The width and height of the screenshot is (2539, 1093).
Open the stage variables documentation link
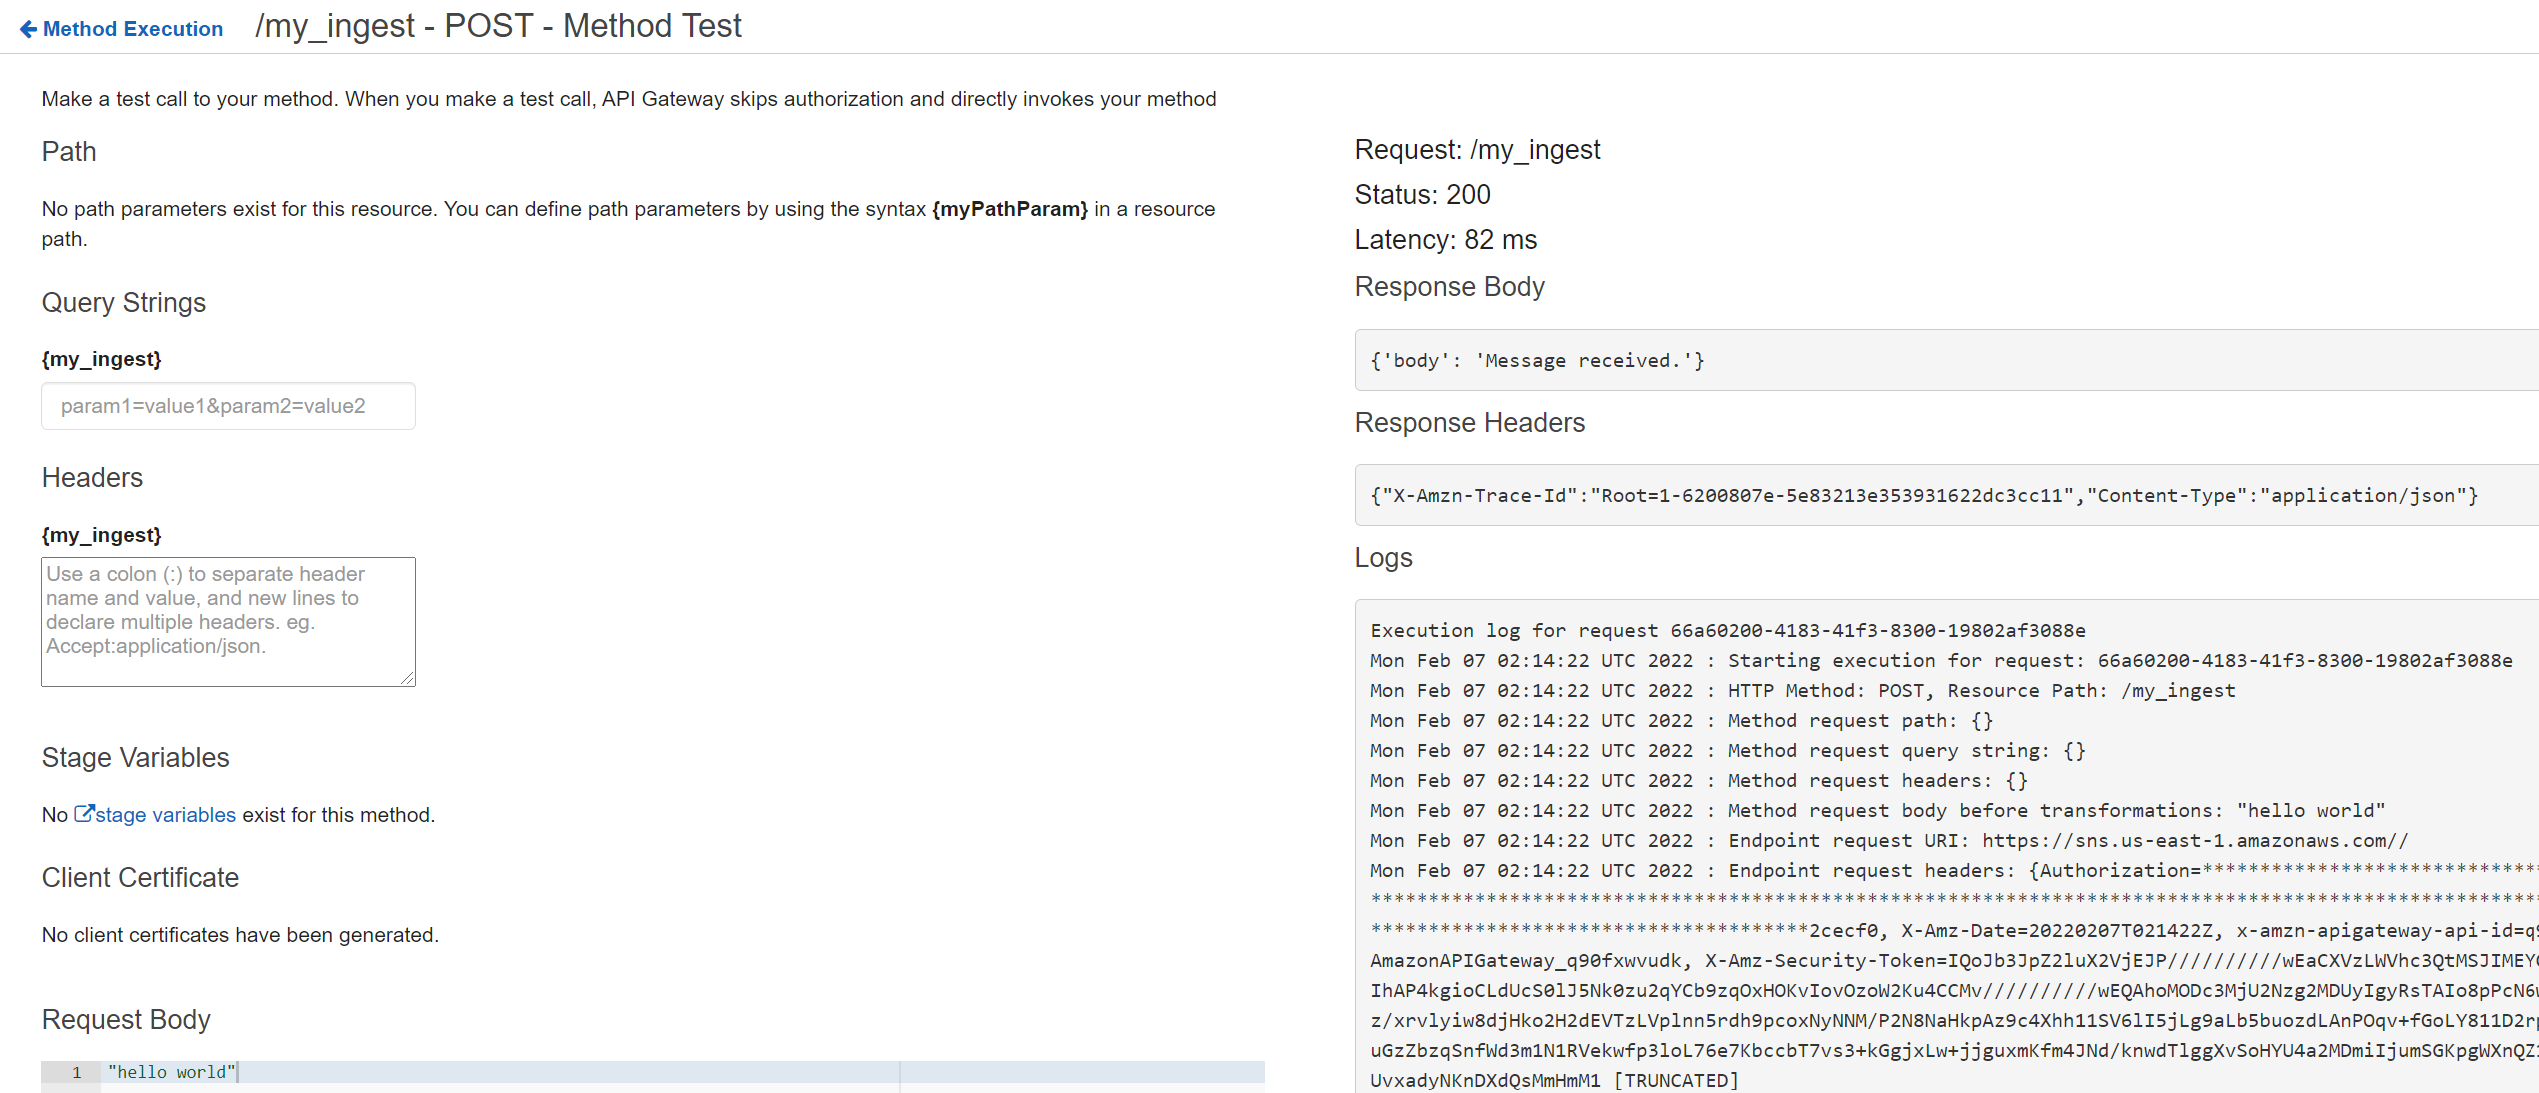[165, 815]
